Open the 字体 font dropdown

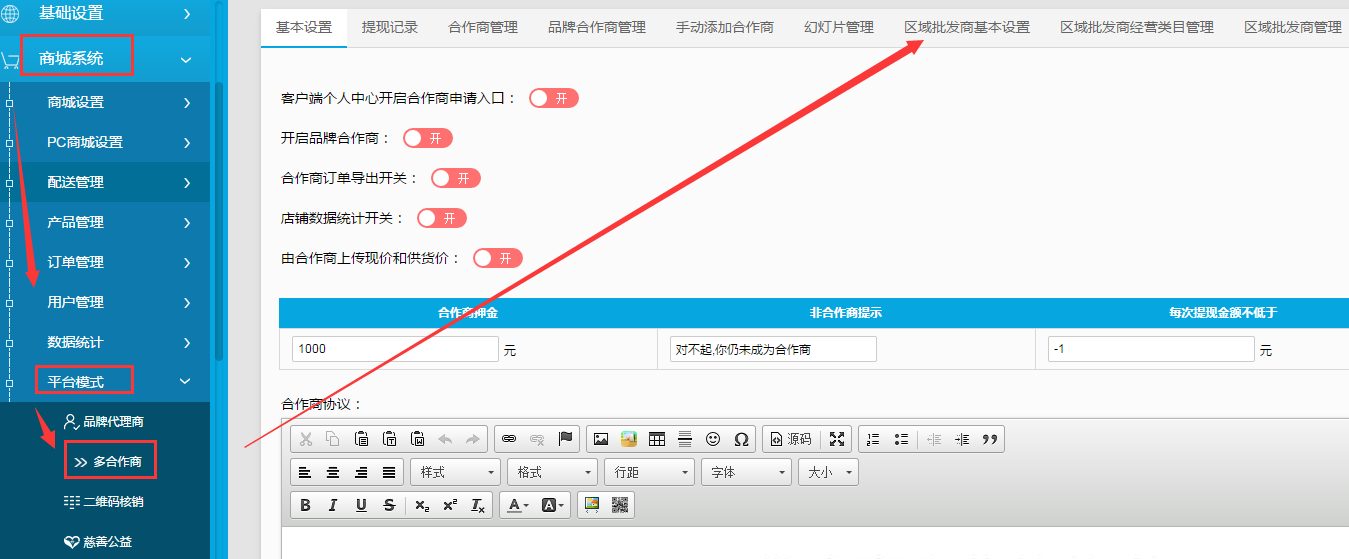746,472
